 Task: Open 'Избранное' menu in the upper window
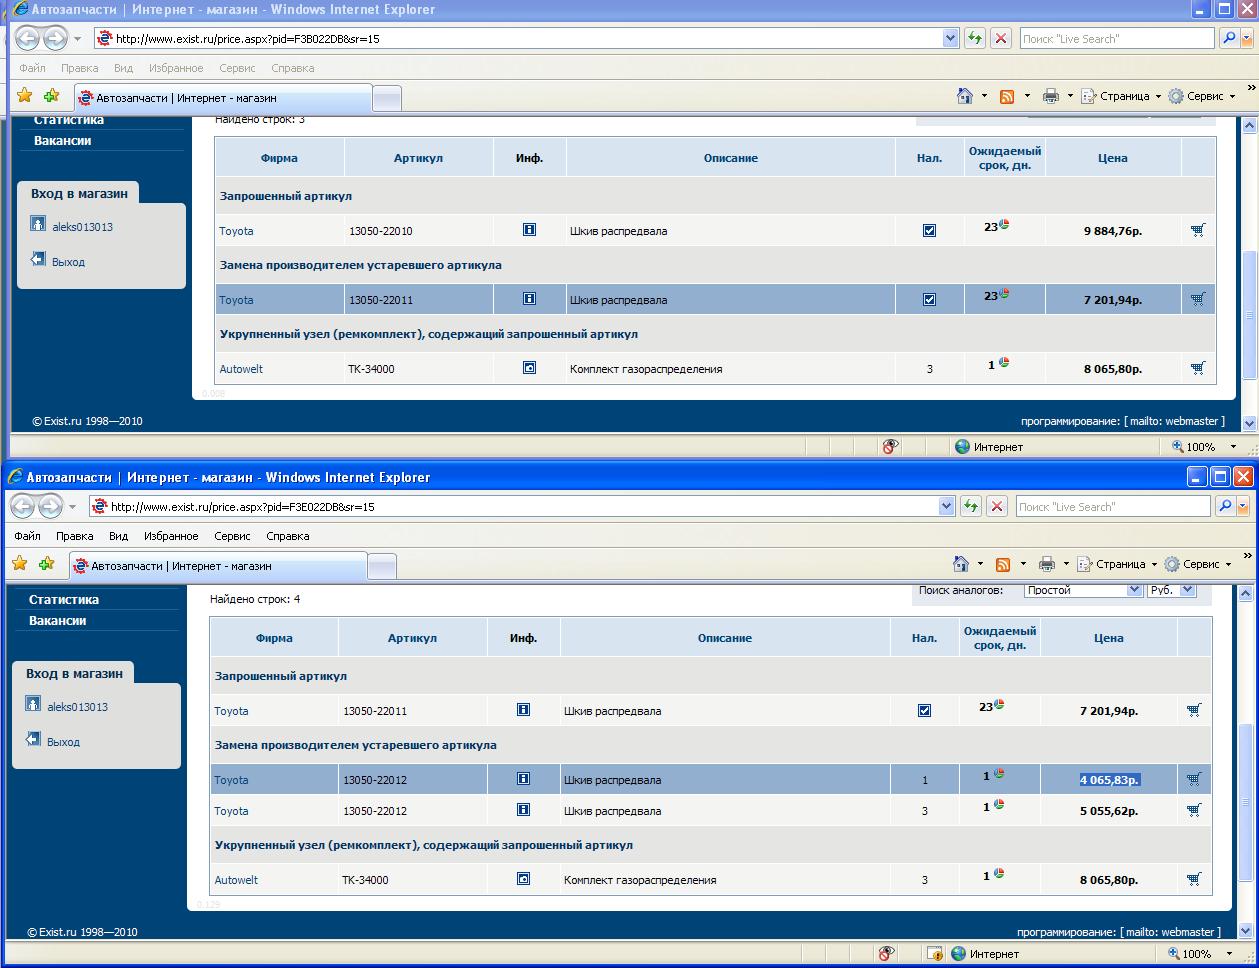click(x=175, y=68)
